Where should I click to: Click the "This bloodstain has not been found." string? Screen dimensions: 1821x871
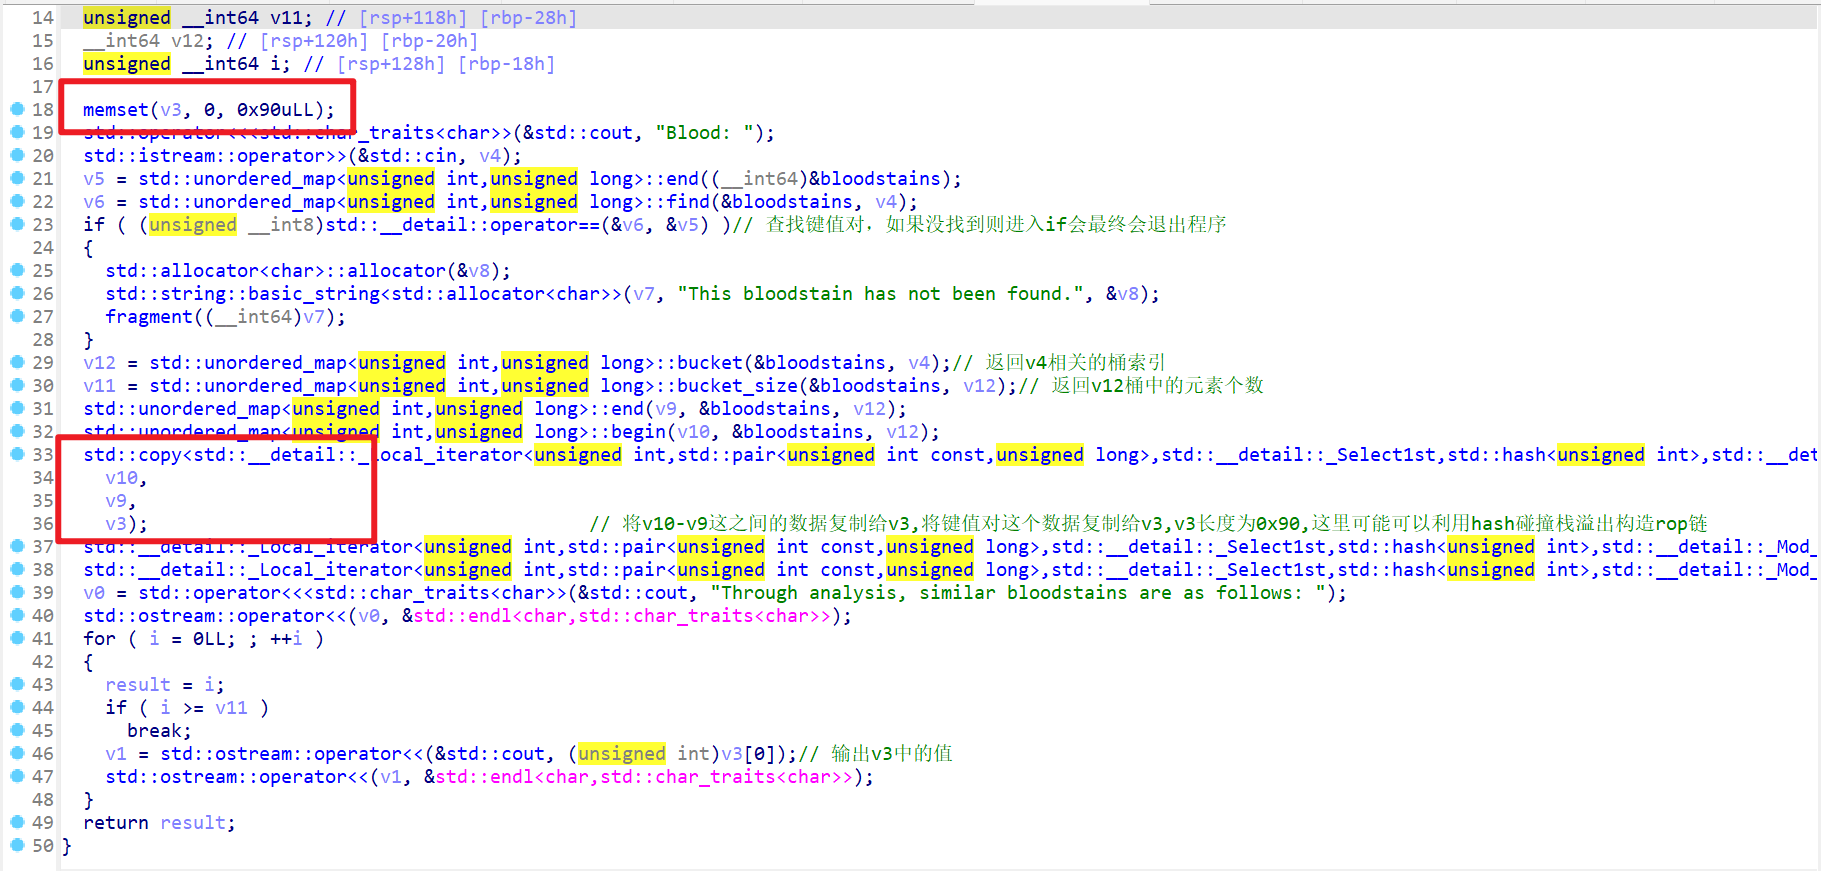(x=880, y=294)
